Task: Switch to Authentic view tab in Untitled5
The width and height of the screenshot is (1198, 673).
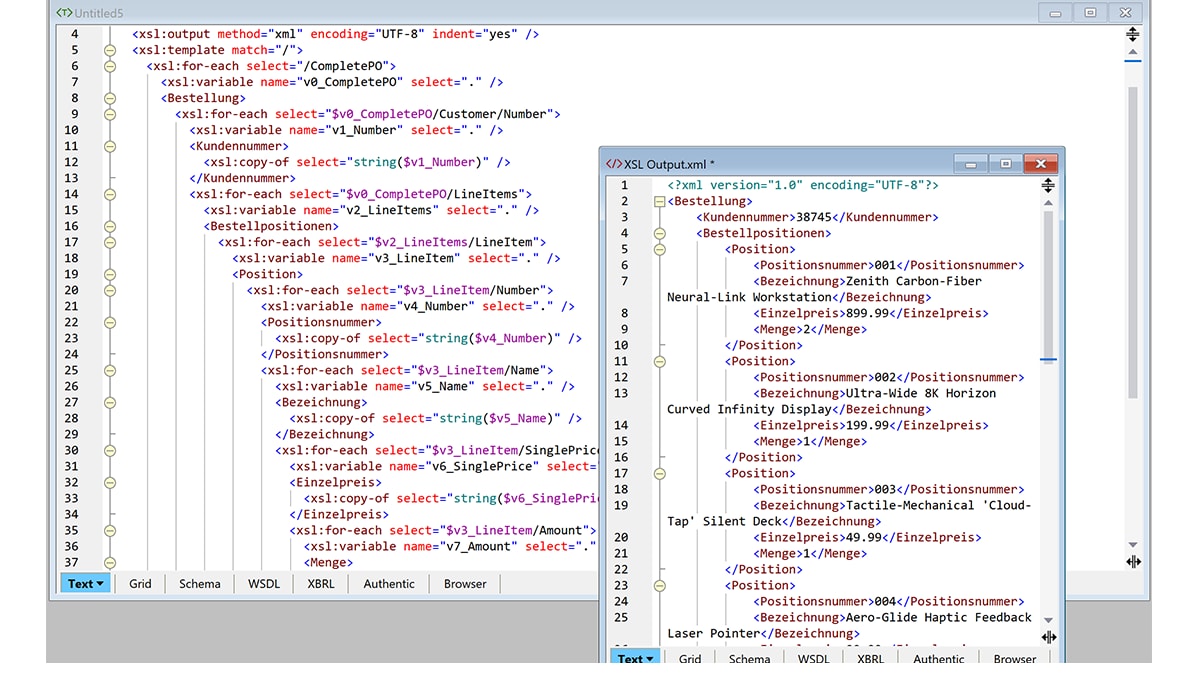Action: point(389,584)
